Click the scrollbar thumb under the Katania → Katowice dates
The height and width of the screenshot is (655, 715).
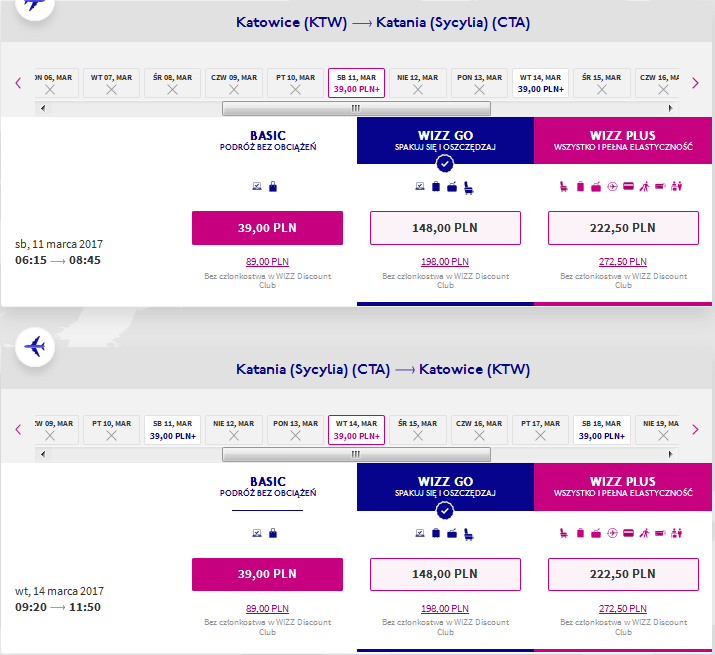(x=356, y=454)
